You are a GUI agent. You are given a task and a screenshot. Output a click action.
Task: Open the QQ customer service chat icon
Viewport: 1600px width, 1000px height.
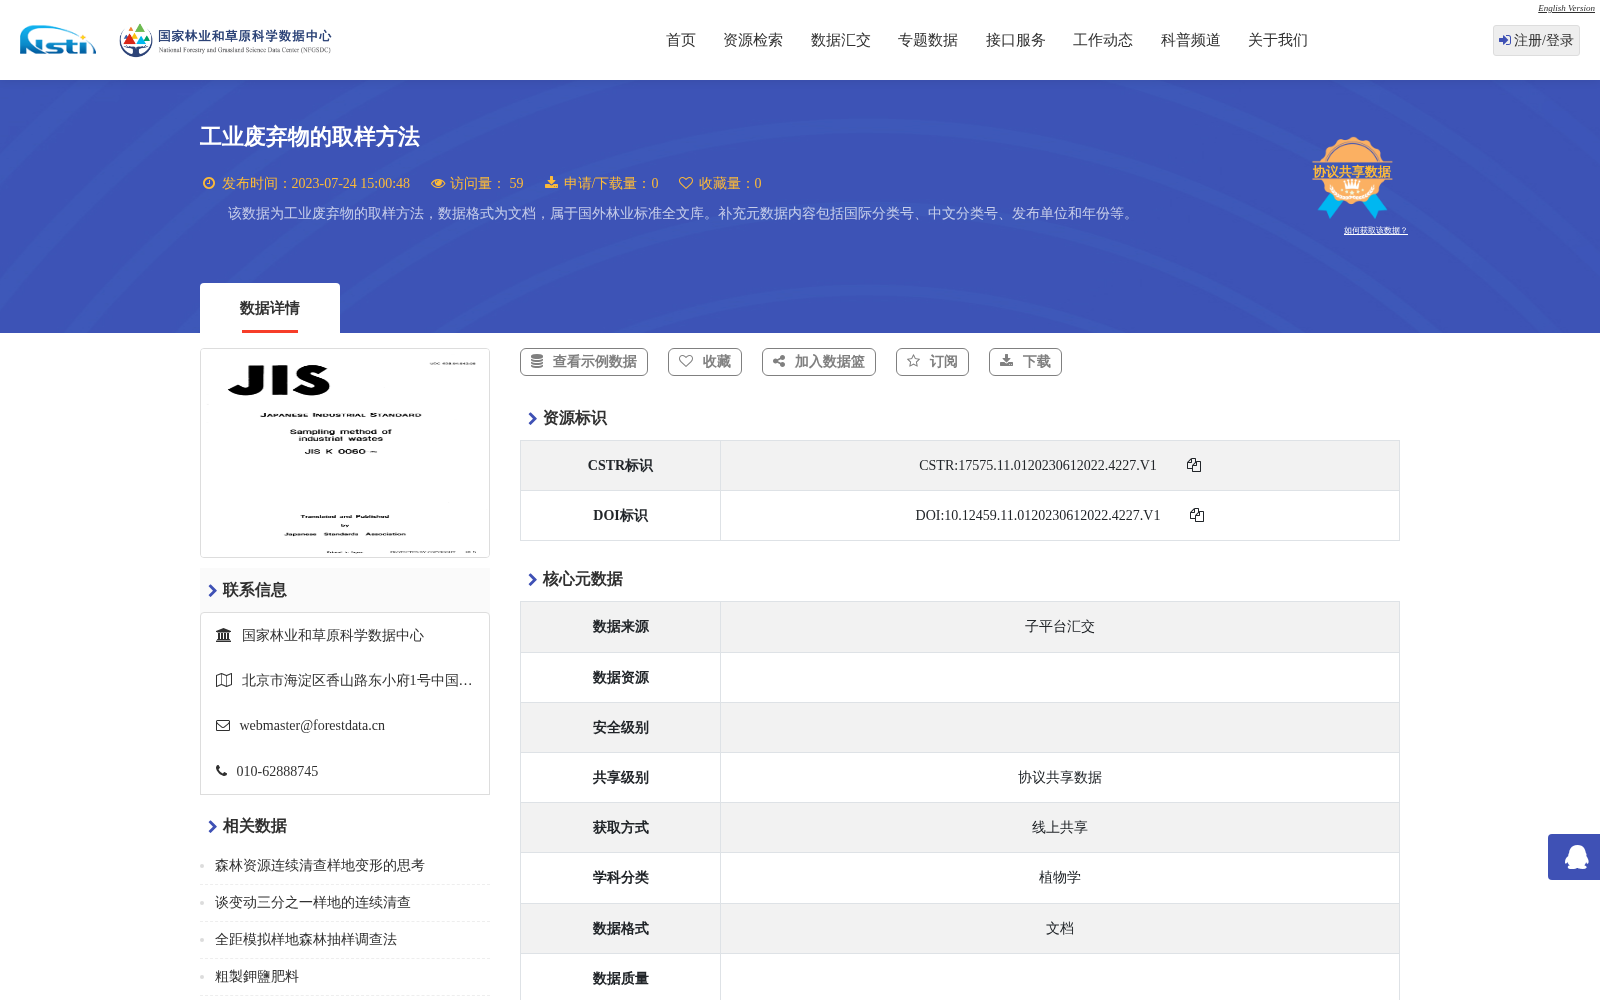1575,857
